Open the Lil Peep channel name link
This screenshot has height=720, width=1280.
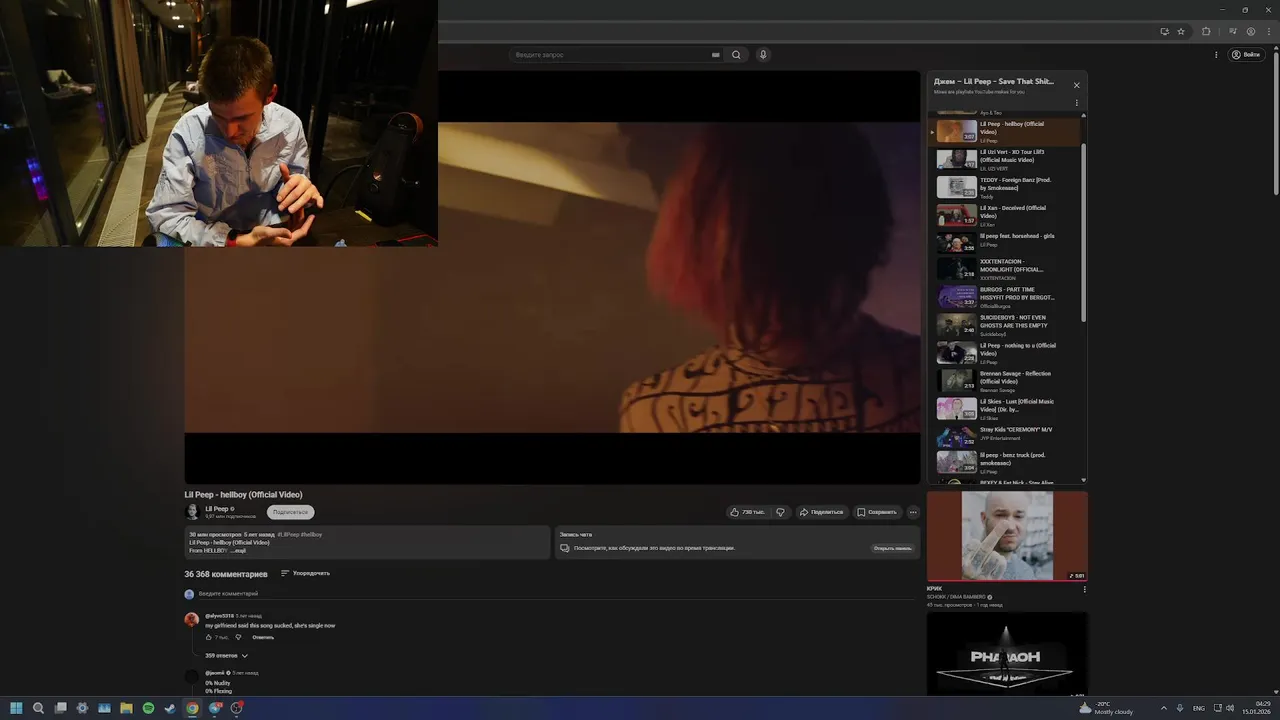click(x=217, y=509)
